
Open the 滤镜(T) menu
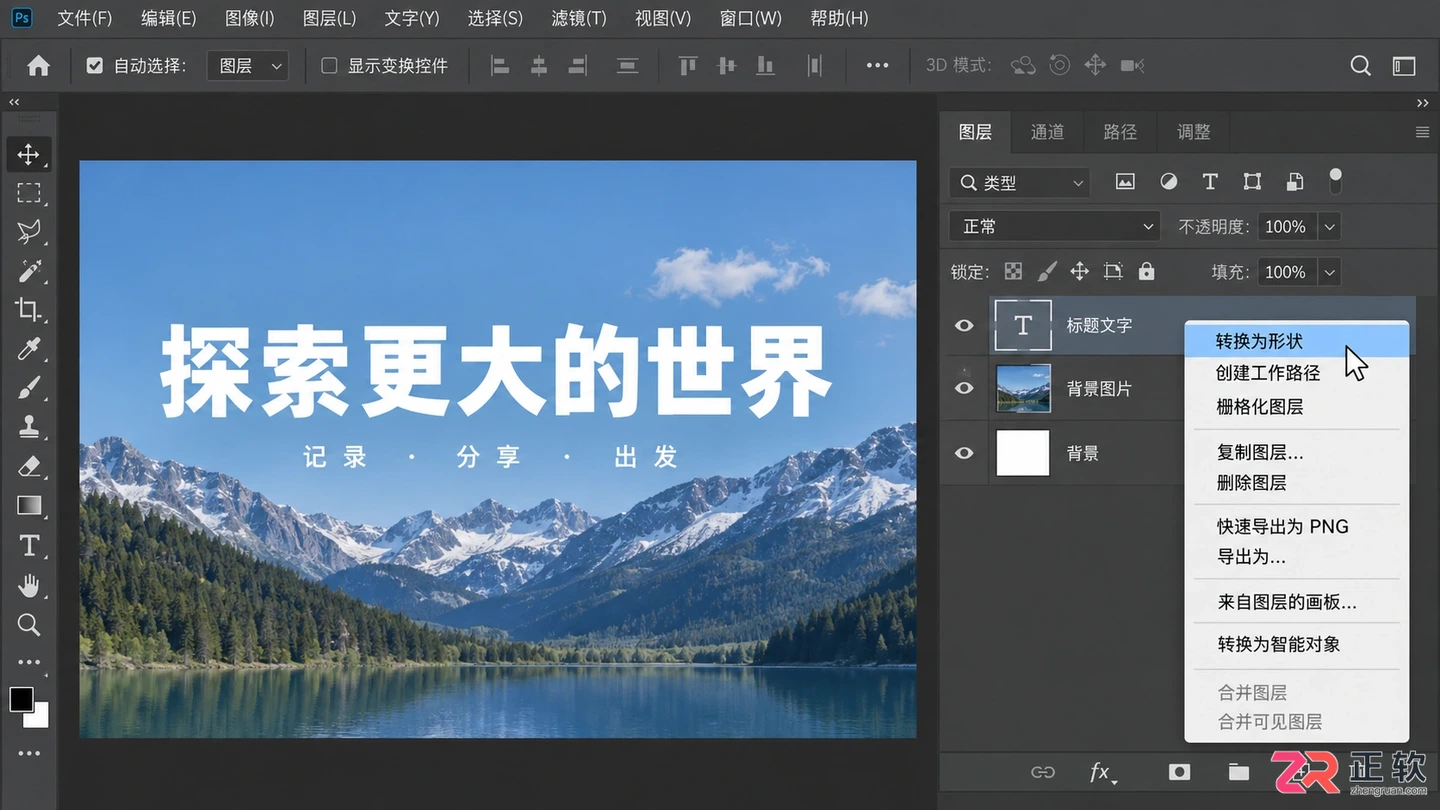pyautogui.click(x=579, y=18)
